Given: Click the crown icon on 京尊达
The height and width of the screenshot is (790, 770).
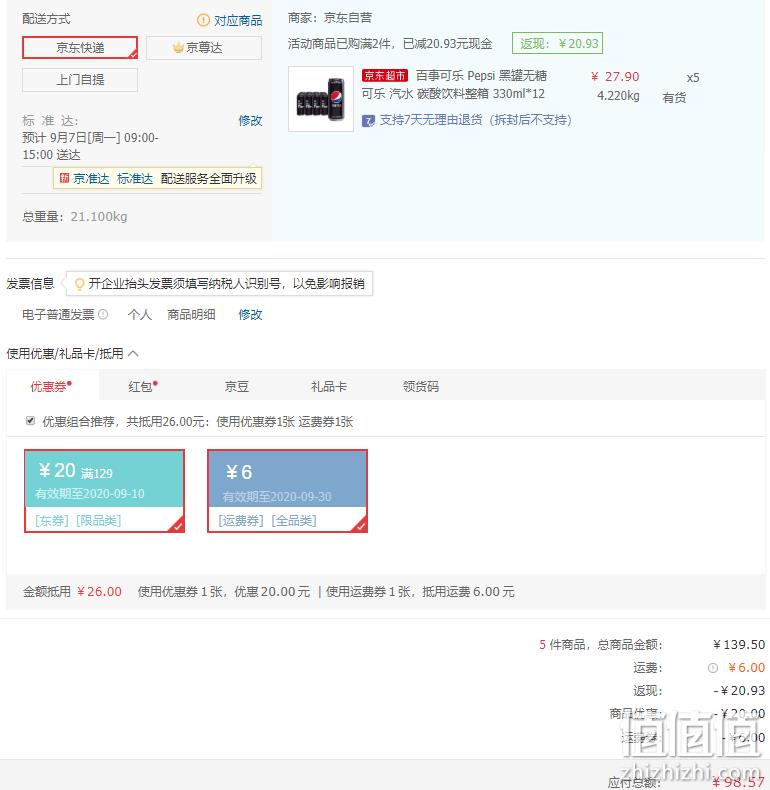Looking at the screenshot, I should click(x=178, y=47).
